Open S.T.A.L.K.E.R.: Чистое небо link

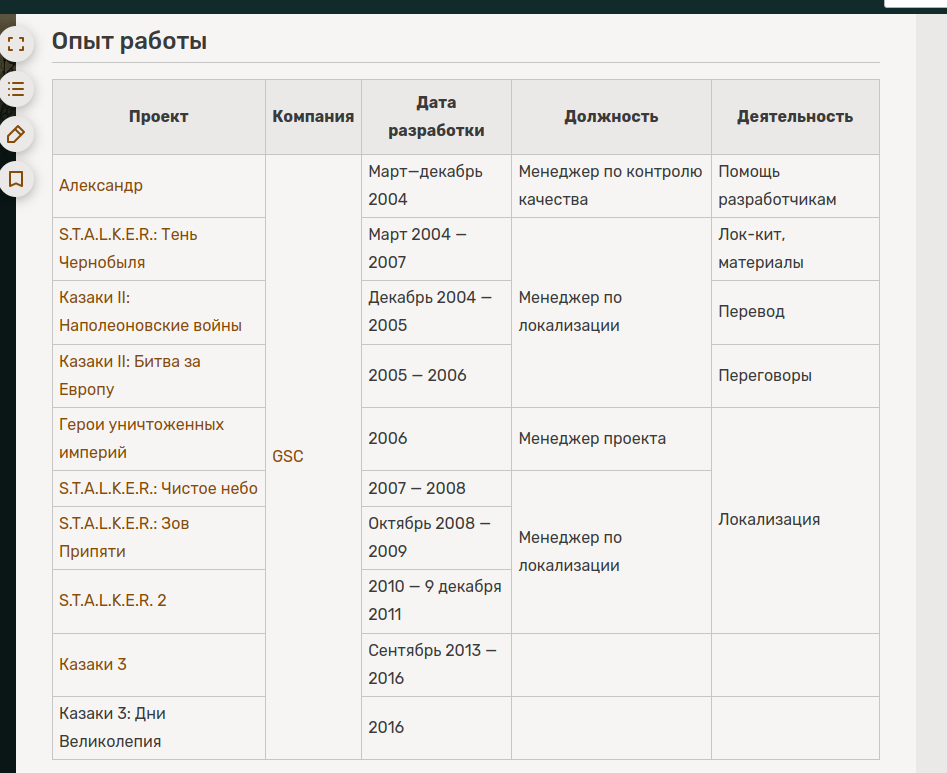click(158, 488)
